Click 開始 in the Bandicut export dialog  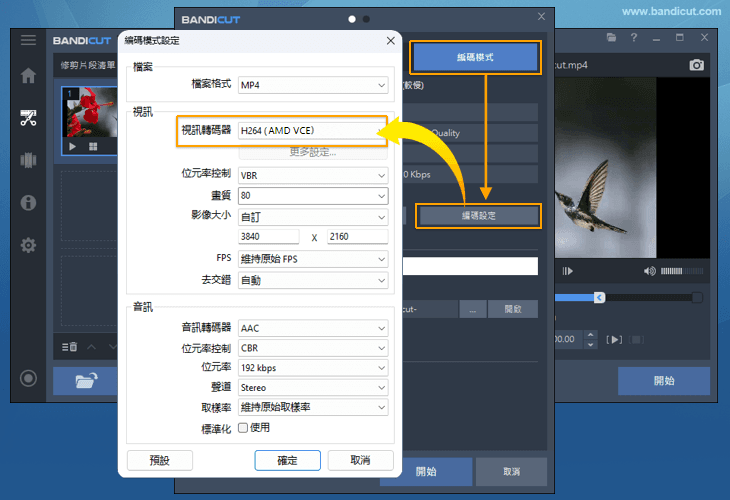[x=426, y=472]
